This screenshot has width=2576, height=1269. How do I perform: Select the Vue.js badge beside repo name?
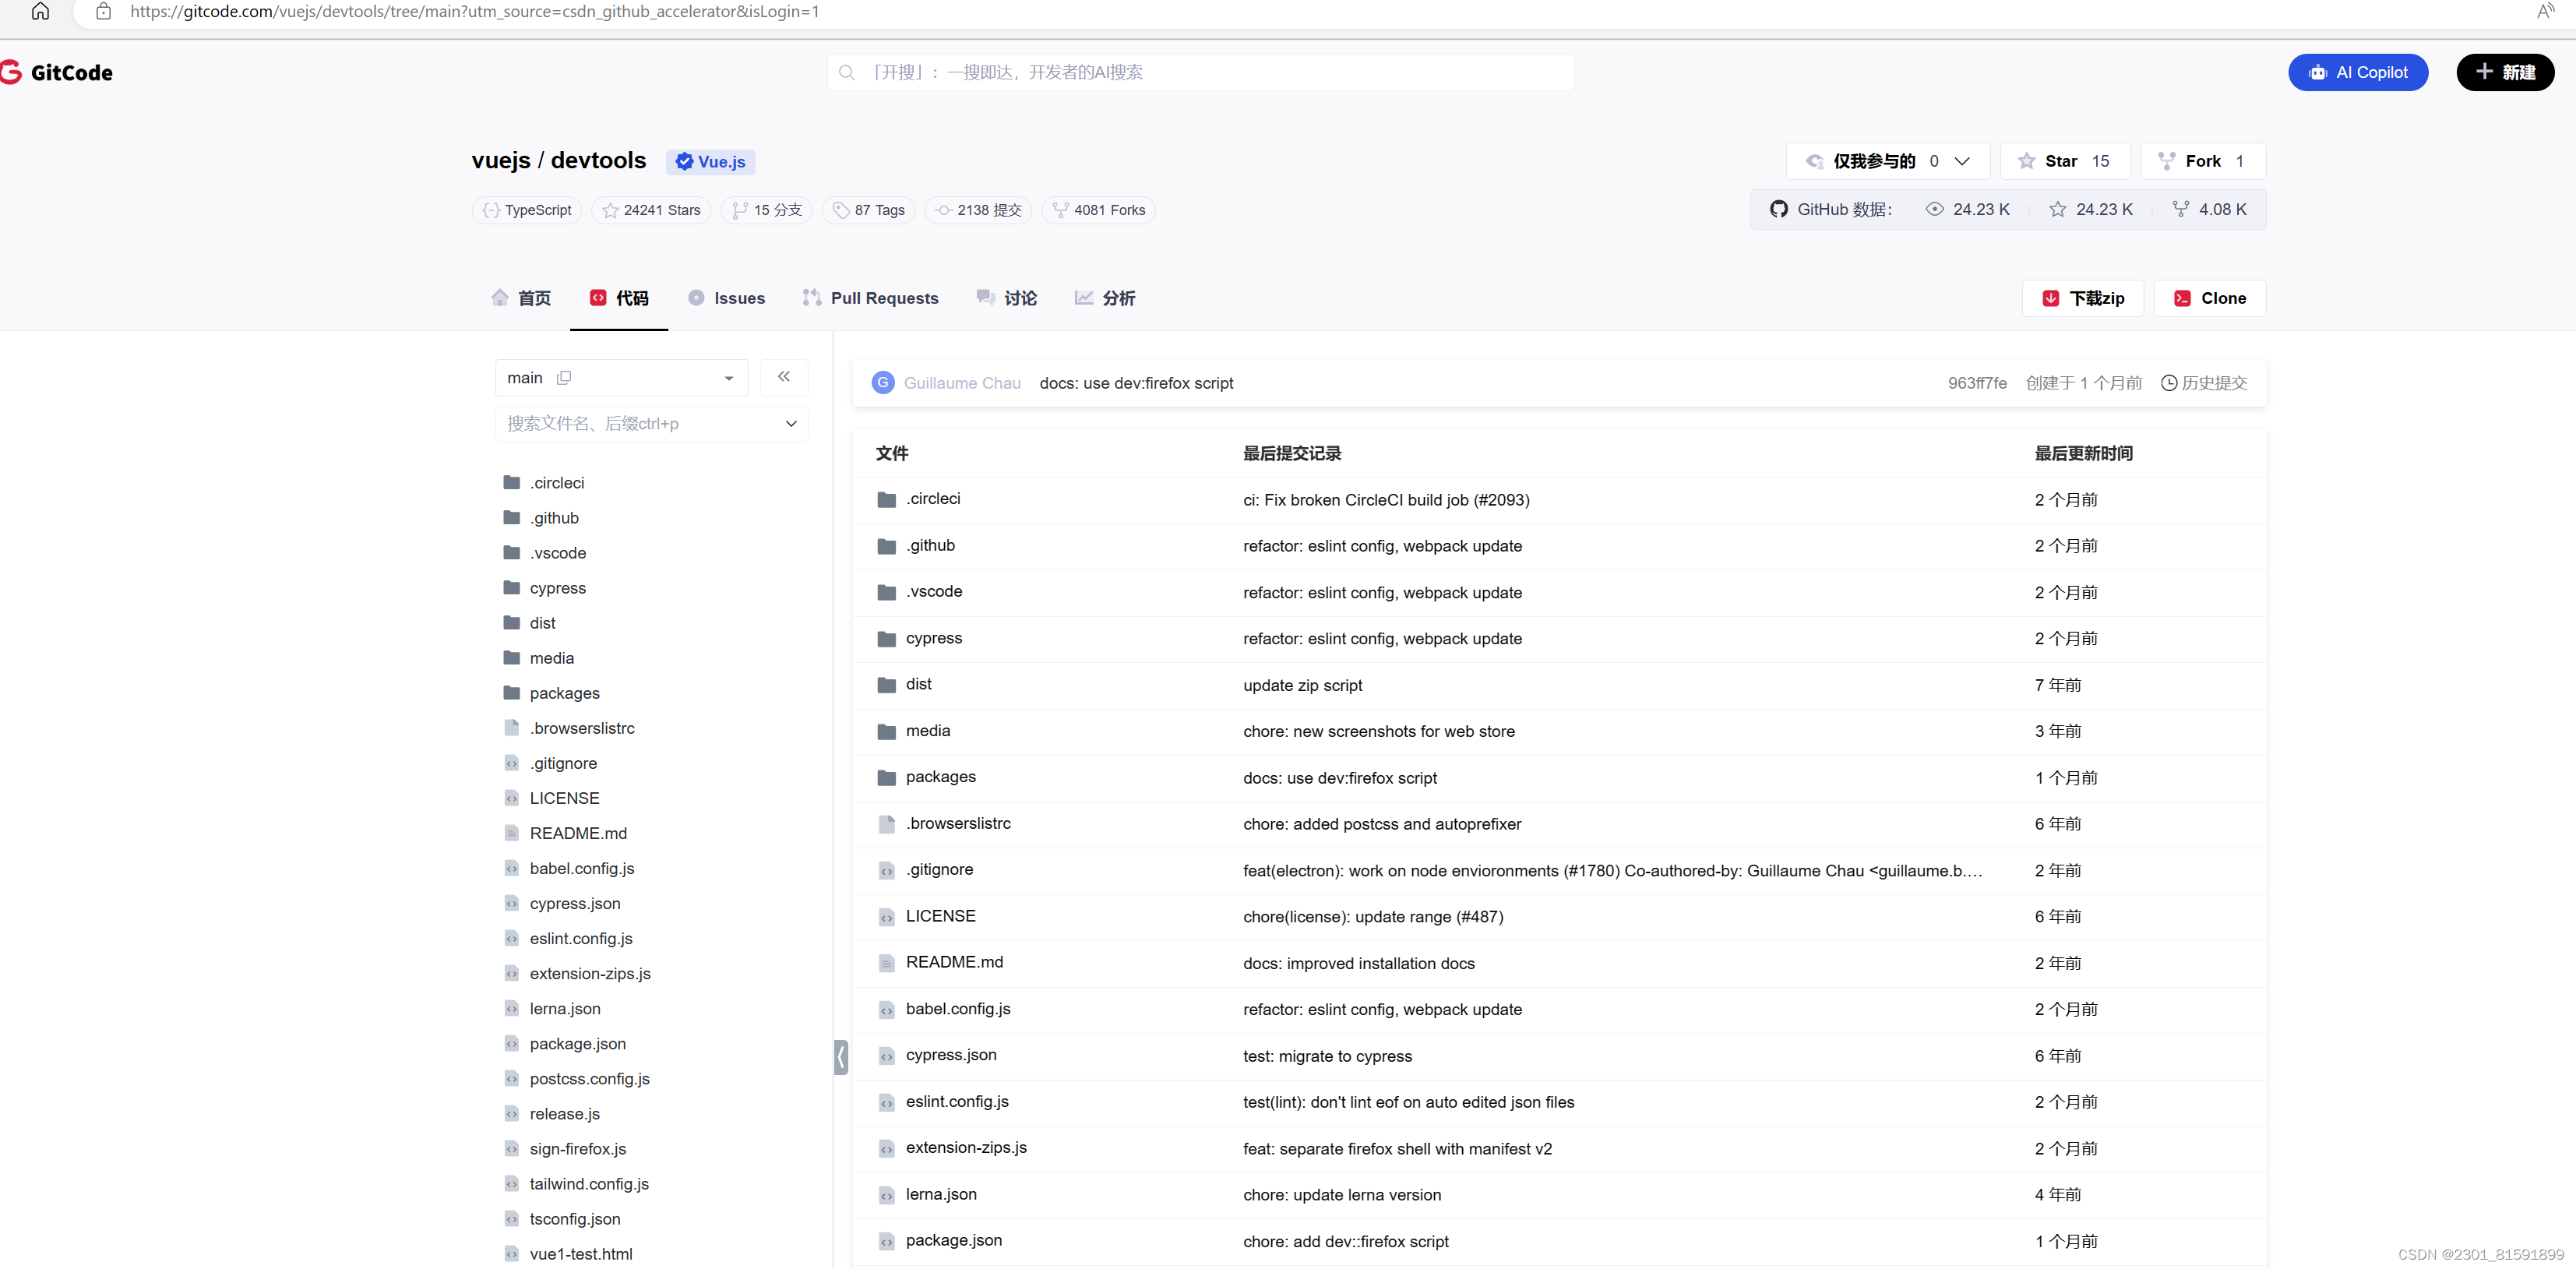pyautogui.click(x=709, y=161)
